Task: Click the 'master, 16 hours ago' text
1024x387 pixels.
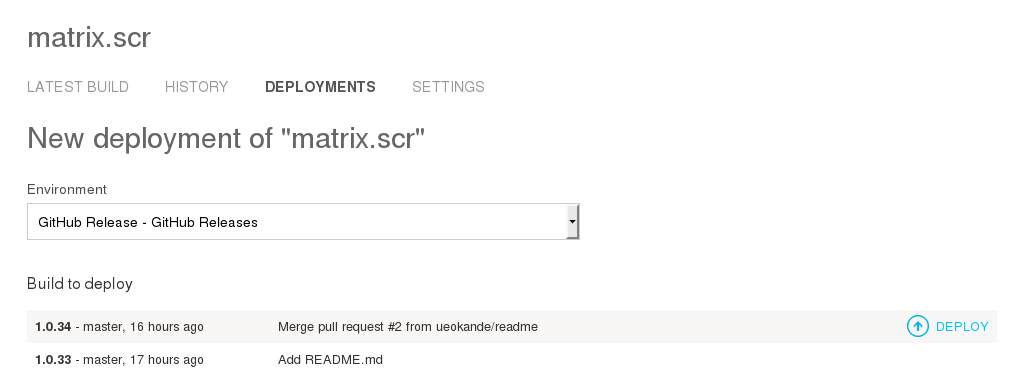Action: [x=144, y=327]
